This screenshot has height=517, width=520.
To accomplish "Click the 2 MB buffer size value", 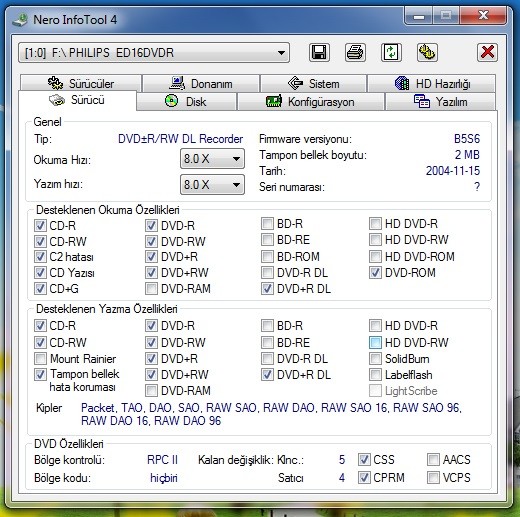I will pos(467,155).
